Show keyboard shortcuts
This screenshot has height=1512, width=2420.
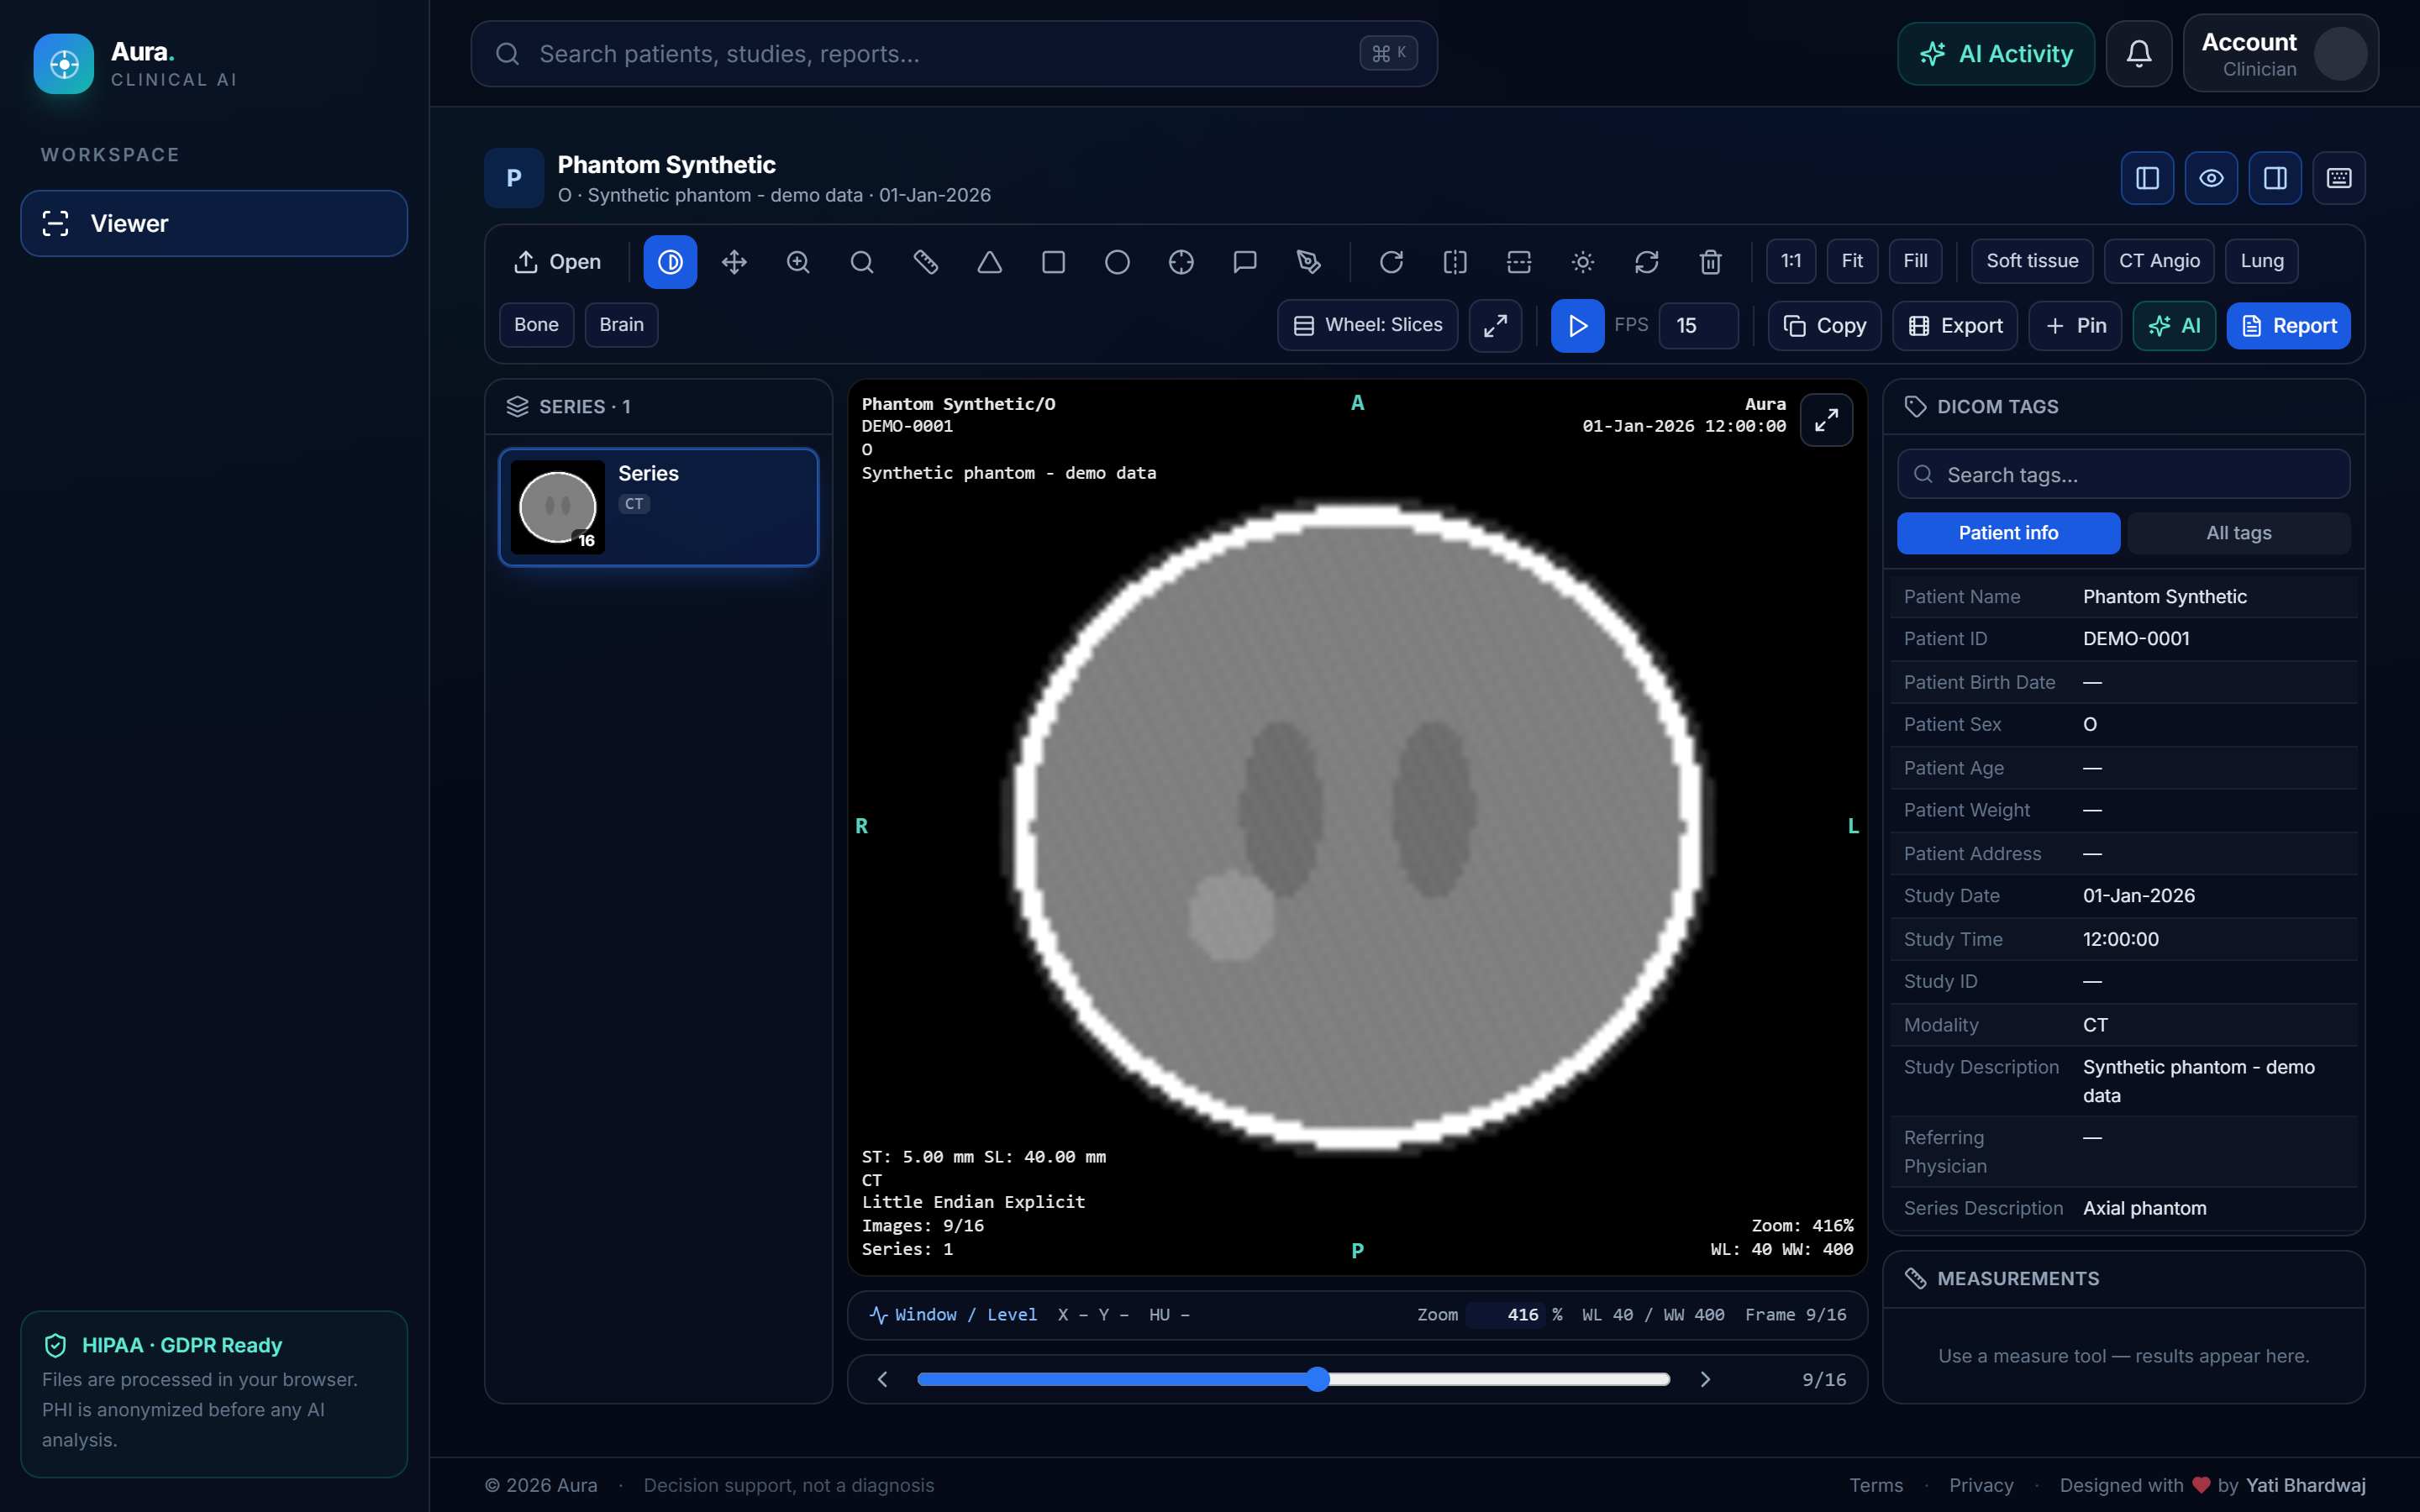(x=2339, y=178)
